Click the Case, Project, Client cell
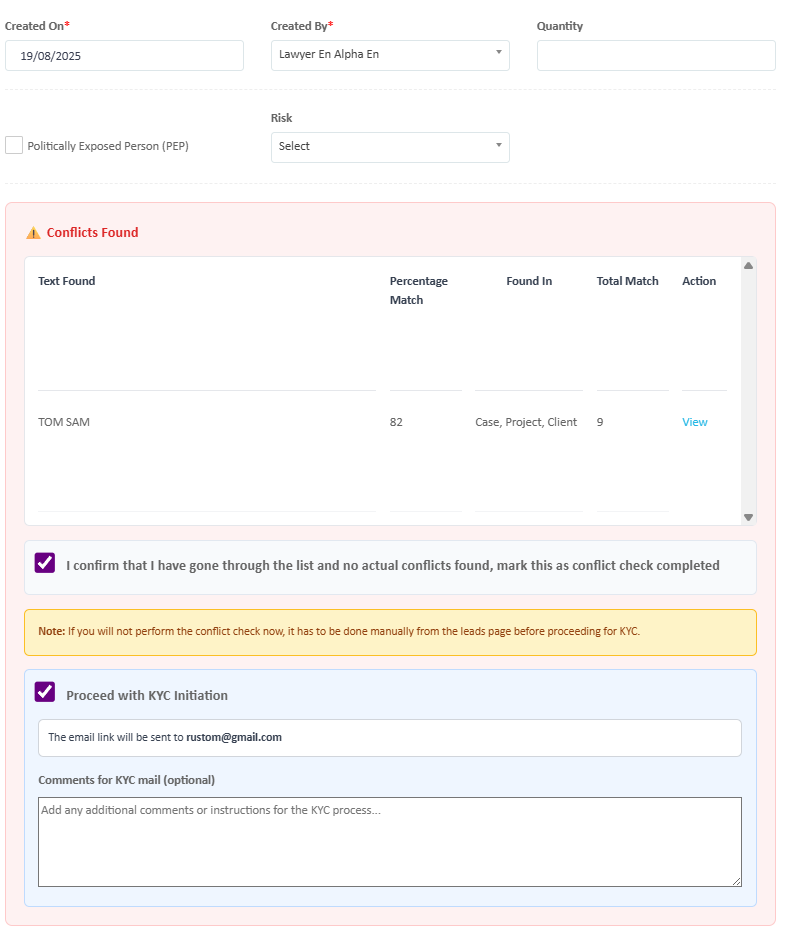787x940 pixels. point(526,422)
